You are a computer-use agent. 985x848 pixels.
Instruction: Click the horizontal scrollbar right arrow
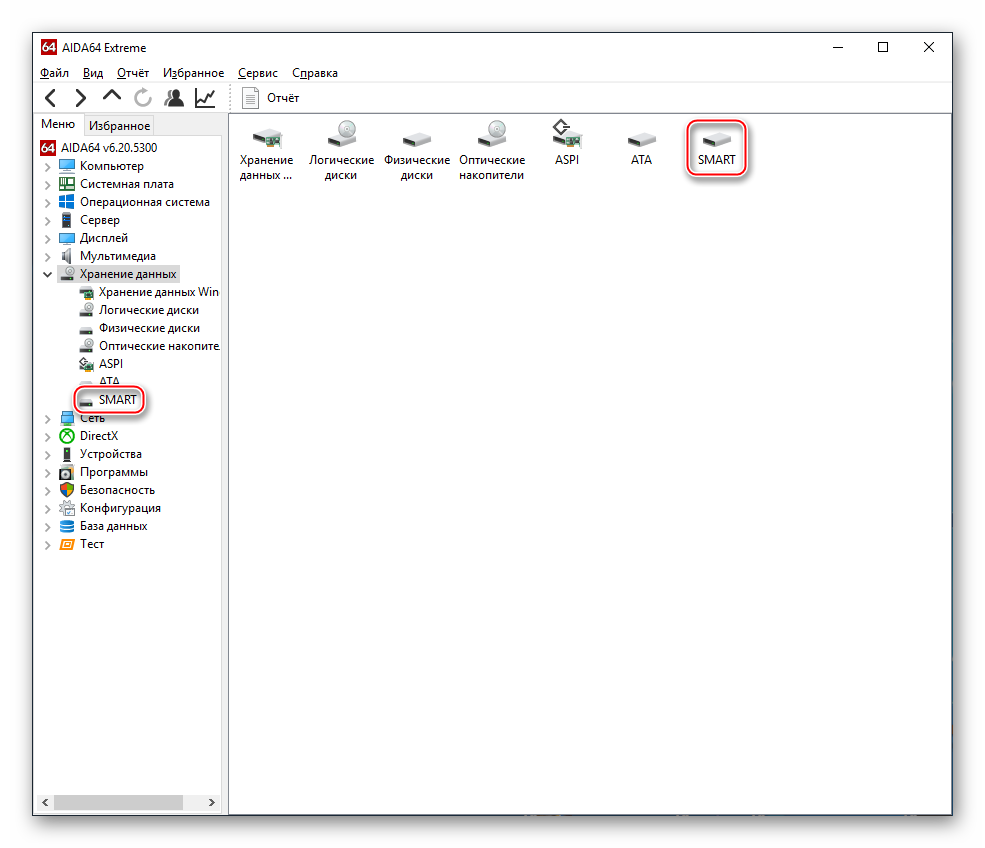[x=212, y=802]
